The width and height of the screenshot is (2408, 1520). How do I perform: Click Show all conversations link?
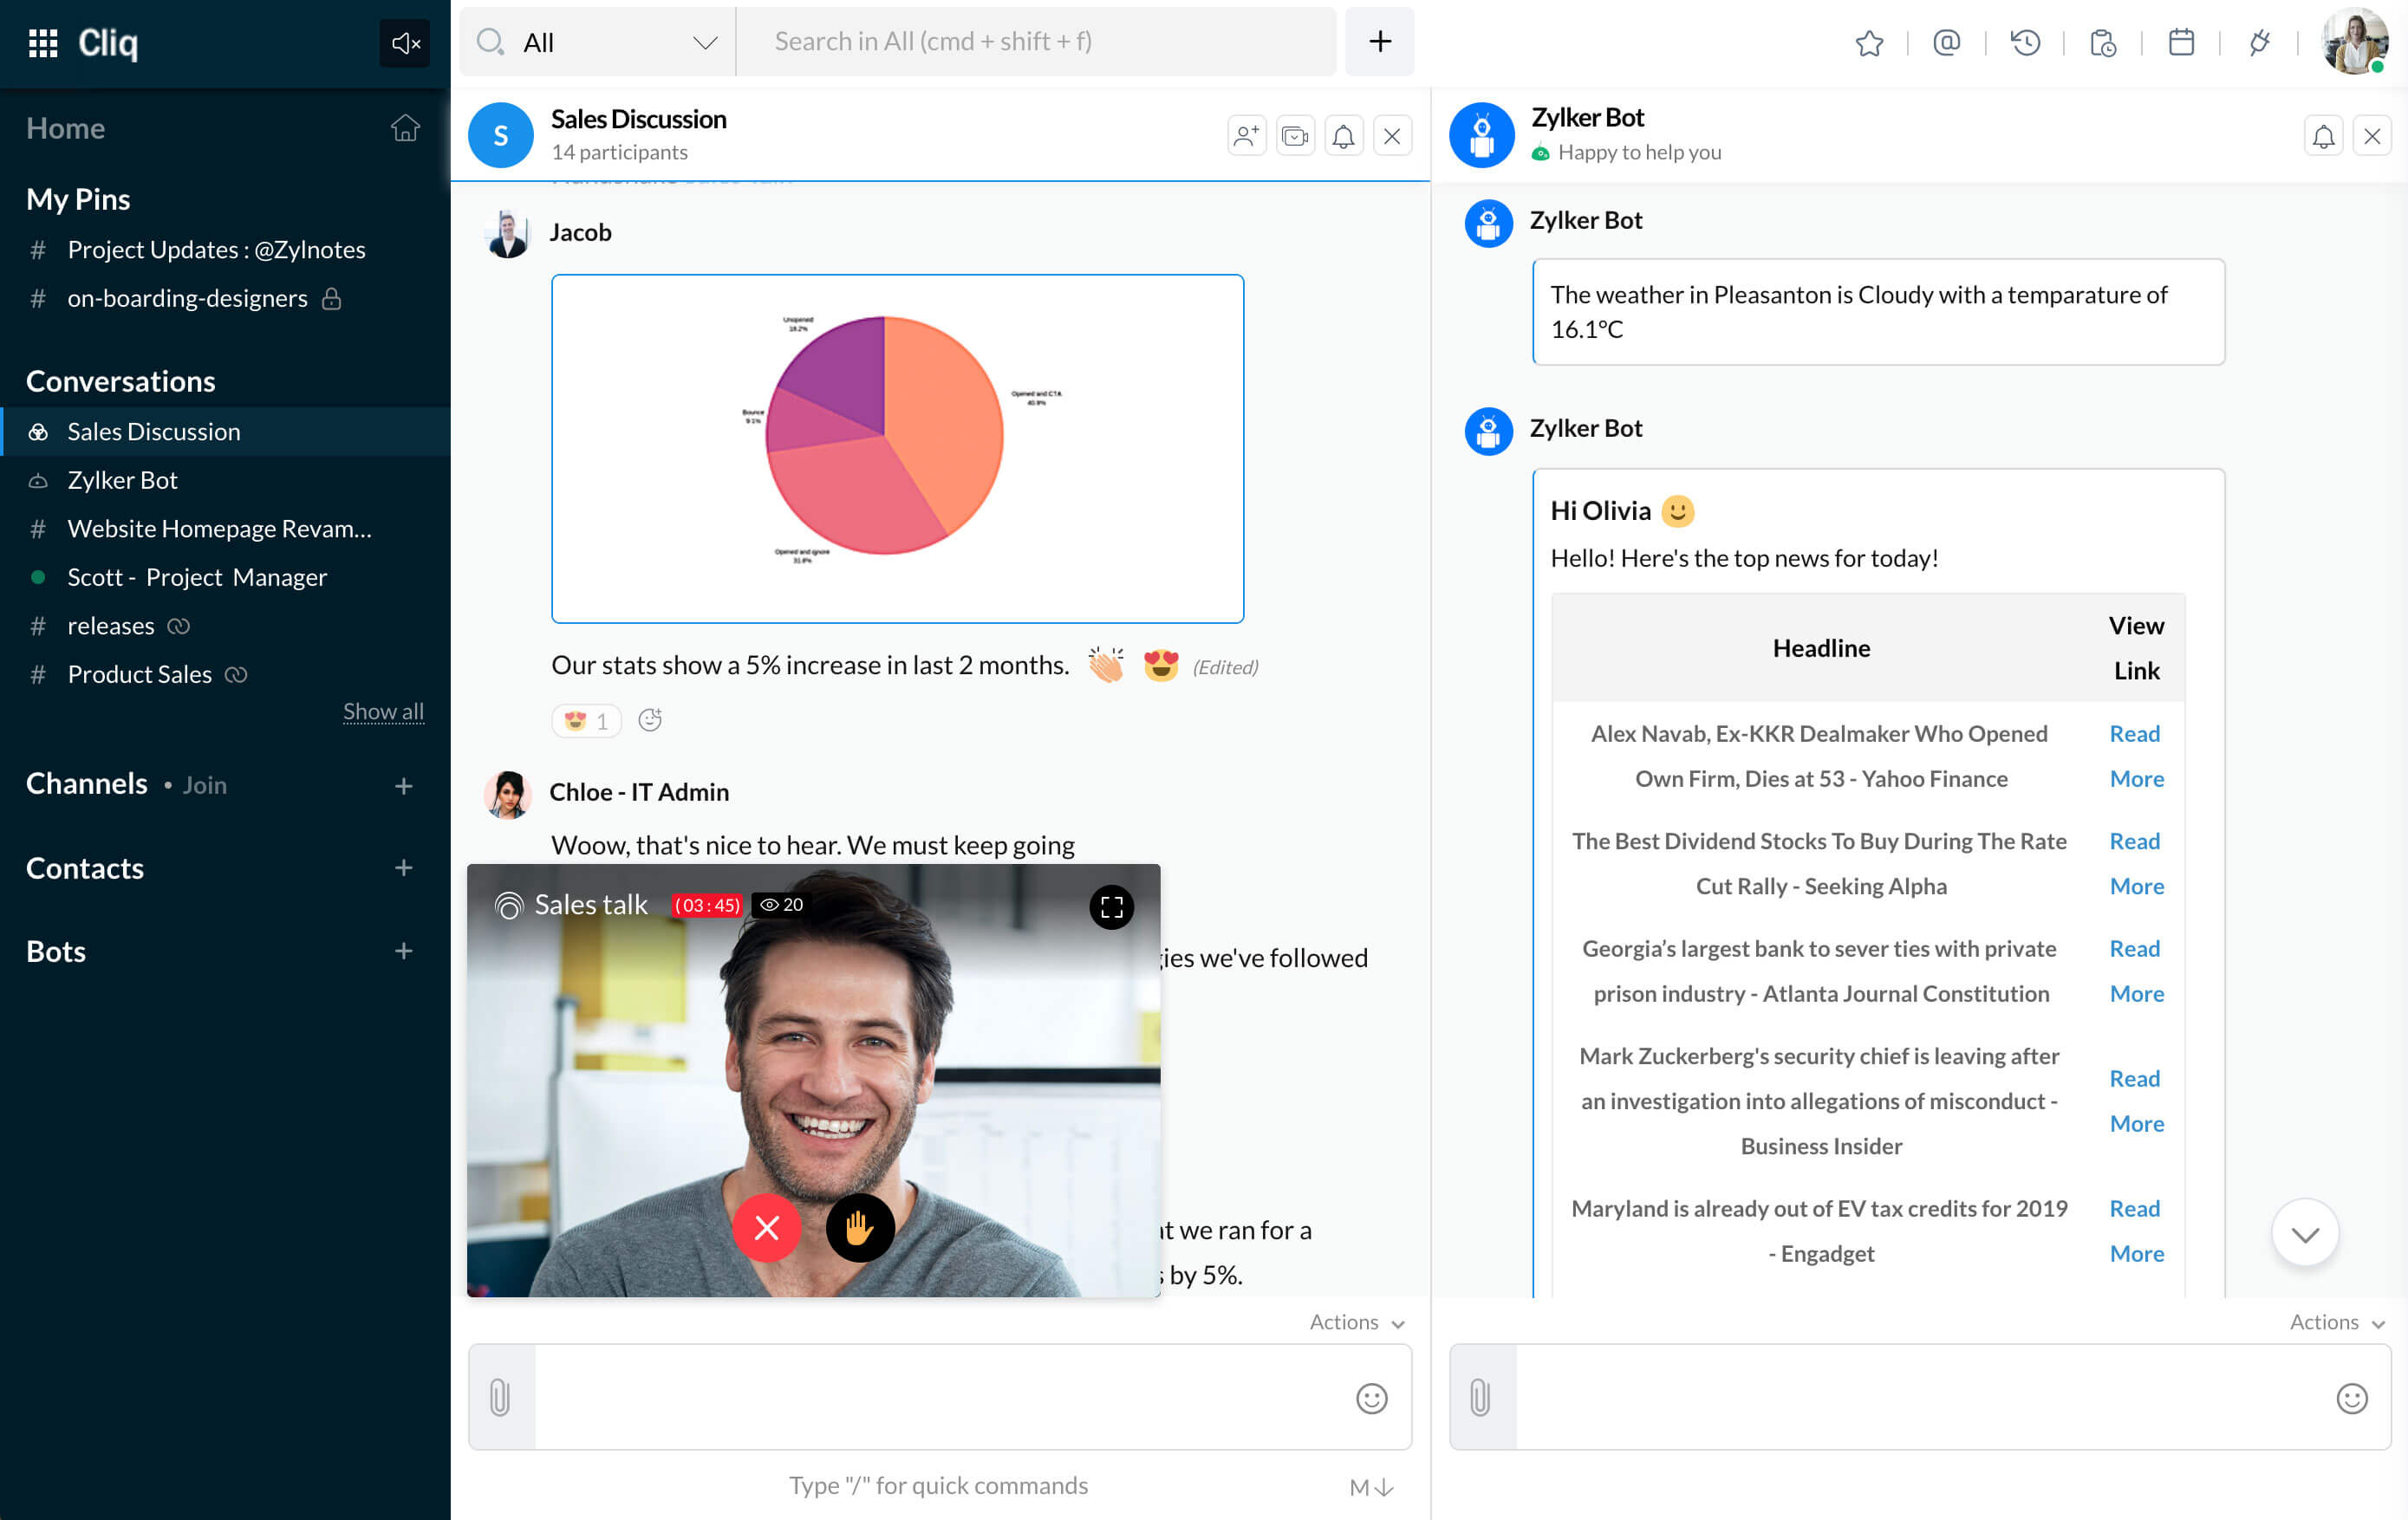(x=383, y=711)
